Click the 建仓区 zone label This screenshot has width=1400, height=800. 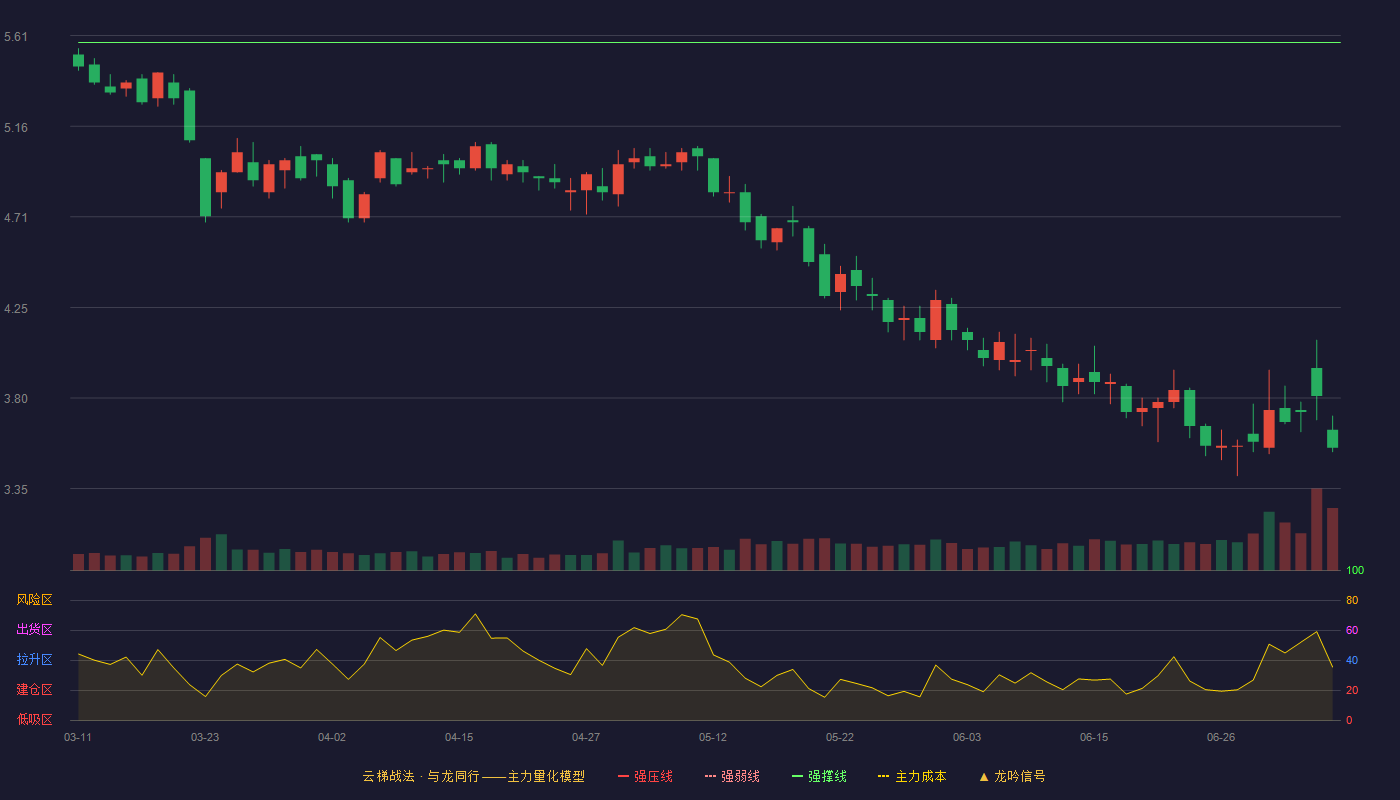(34, 690)
